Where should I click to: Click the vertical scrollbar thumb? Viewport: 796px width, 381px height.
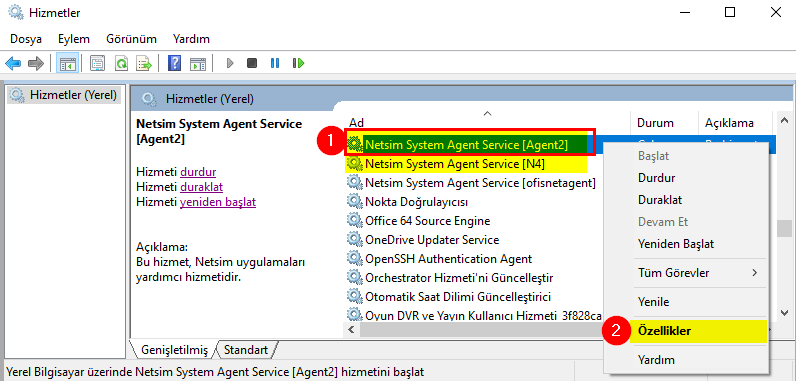[x=785, y=228]
